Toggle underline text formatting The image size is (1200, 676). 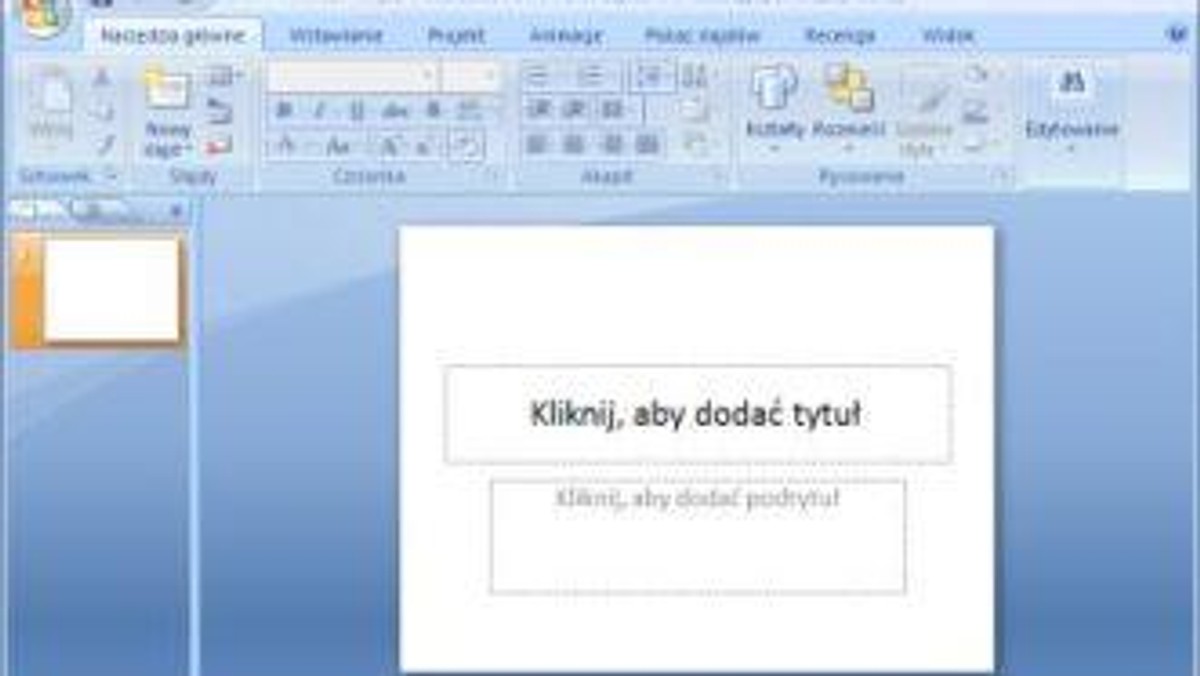click(x=356, y=110)
